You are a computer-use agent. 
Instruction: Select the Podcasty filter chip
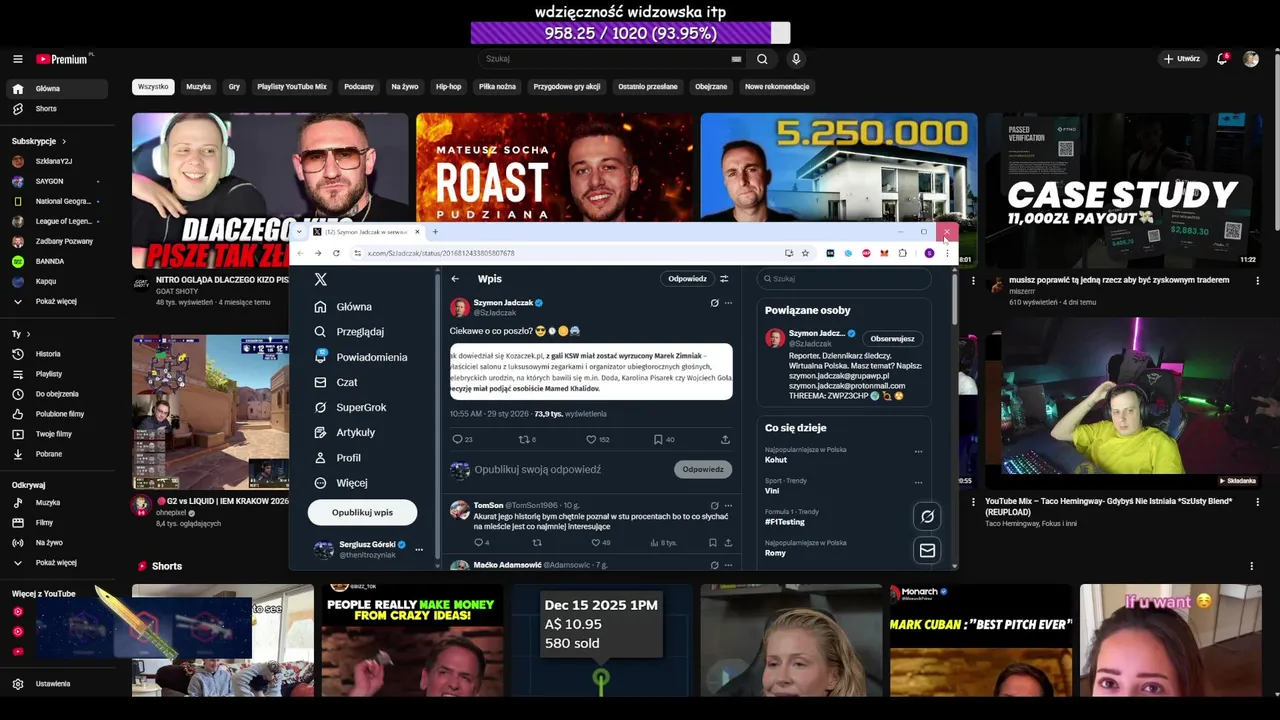[x=359, y=87]
